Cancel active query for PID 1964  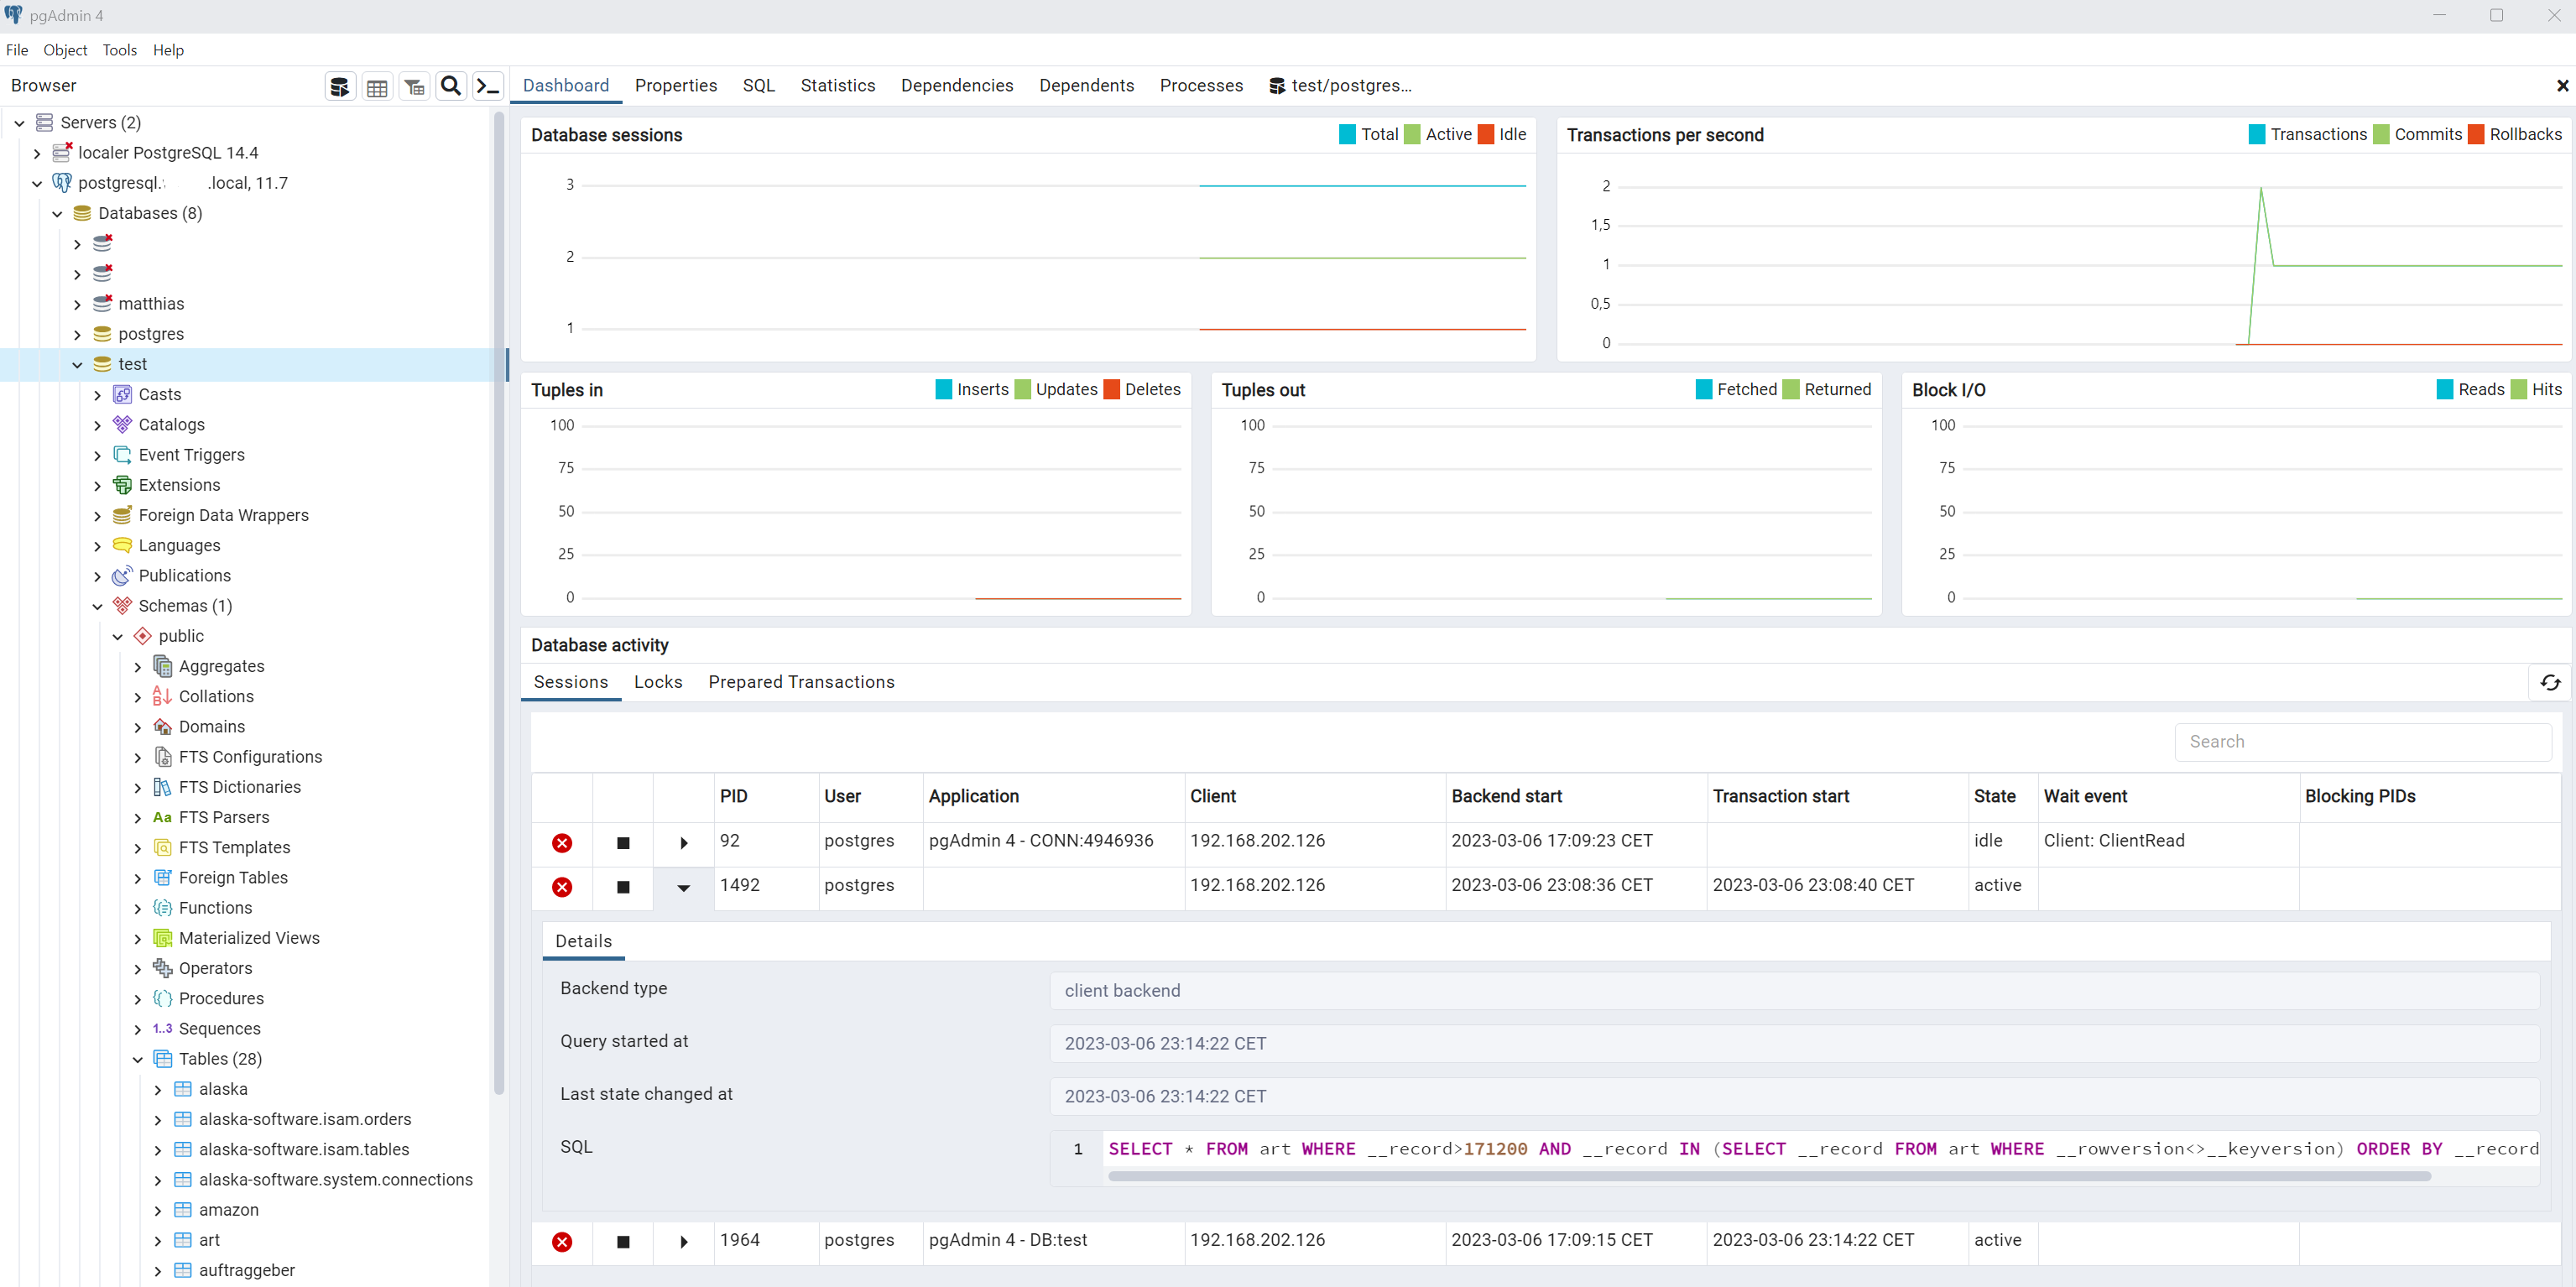(x=623, y=1242)
